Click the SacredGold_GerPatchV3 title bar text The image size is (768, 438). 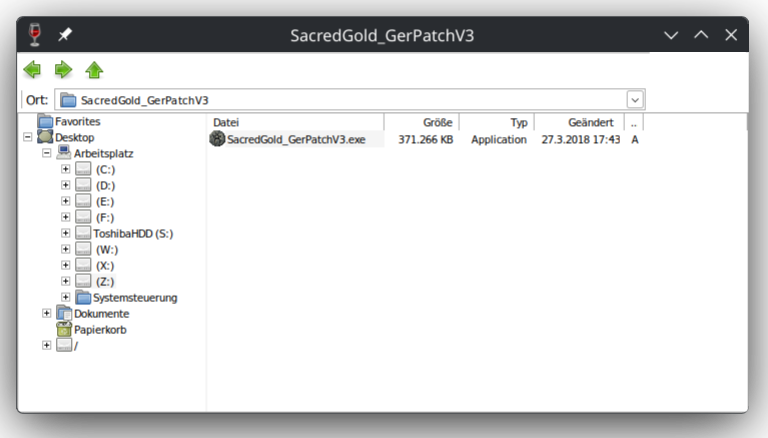(x=382, y=35)
